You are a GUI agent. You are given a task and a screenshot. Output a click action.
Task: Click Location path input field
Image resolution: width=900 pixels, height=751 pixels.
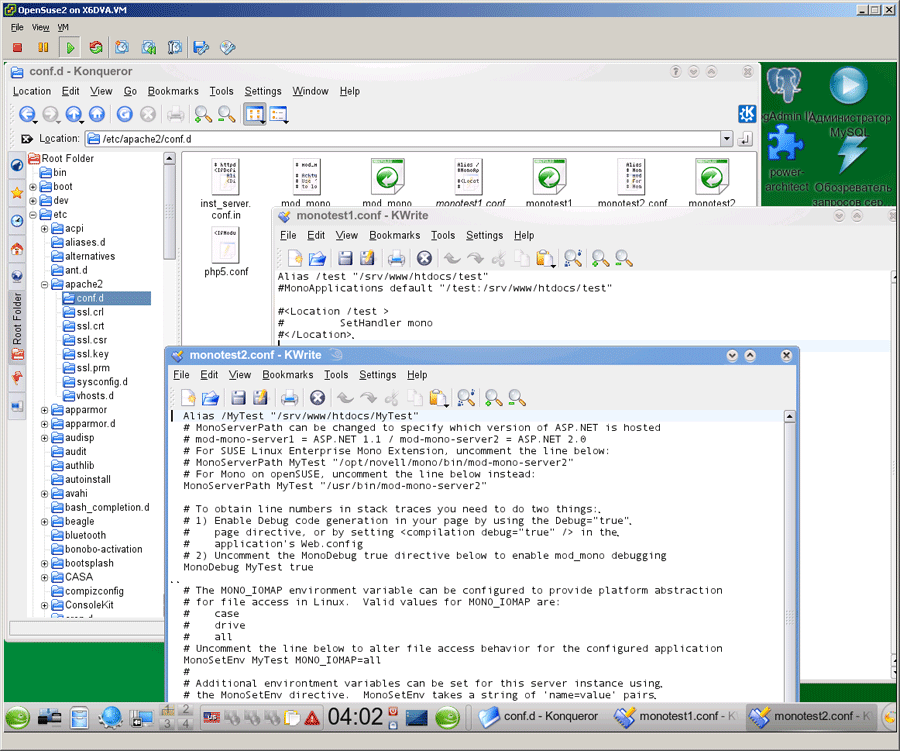pos(403,139)
